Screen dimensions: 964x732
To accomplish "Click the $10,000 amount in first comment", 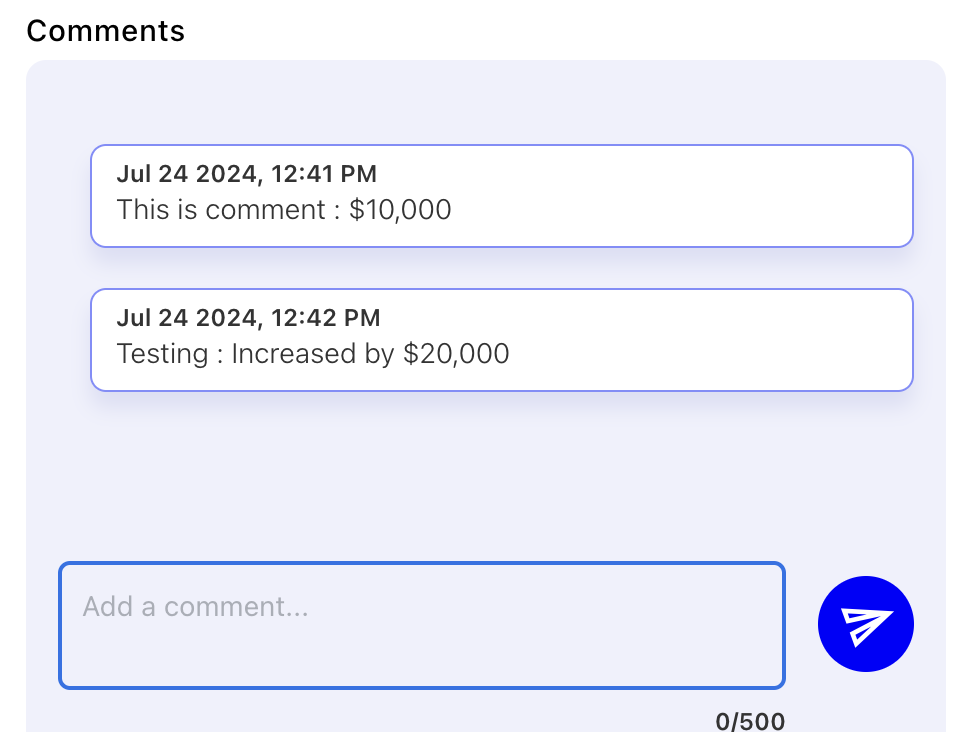I will tap(400, 210).
